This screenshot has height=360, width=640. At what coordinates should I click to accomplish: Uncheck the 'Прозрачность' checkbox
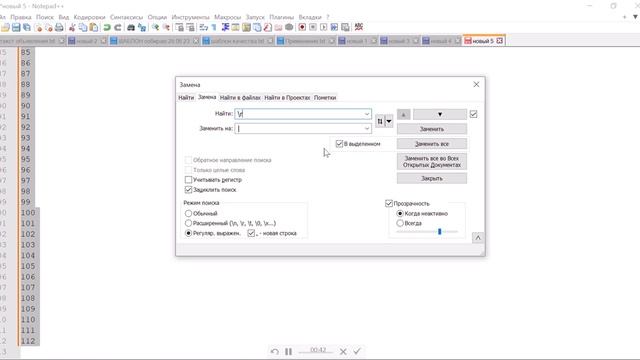(389, 203)
